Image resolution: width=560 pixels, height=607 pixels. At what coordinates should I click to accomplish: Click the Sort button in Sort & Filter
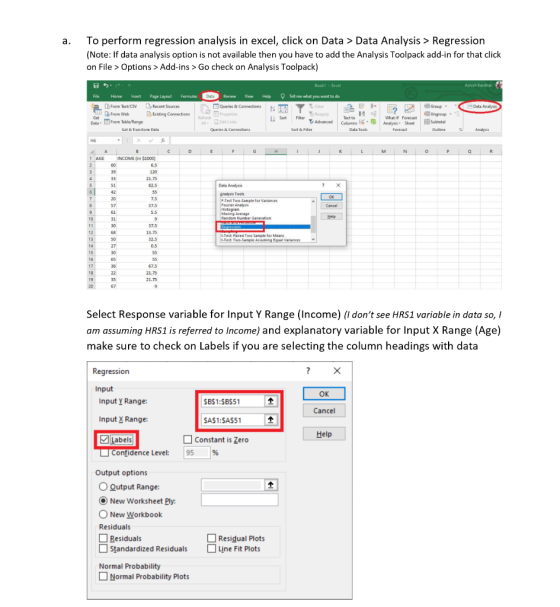click(x=283, y=112)
